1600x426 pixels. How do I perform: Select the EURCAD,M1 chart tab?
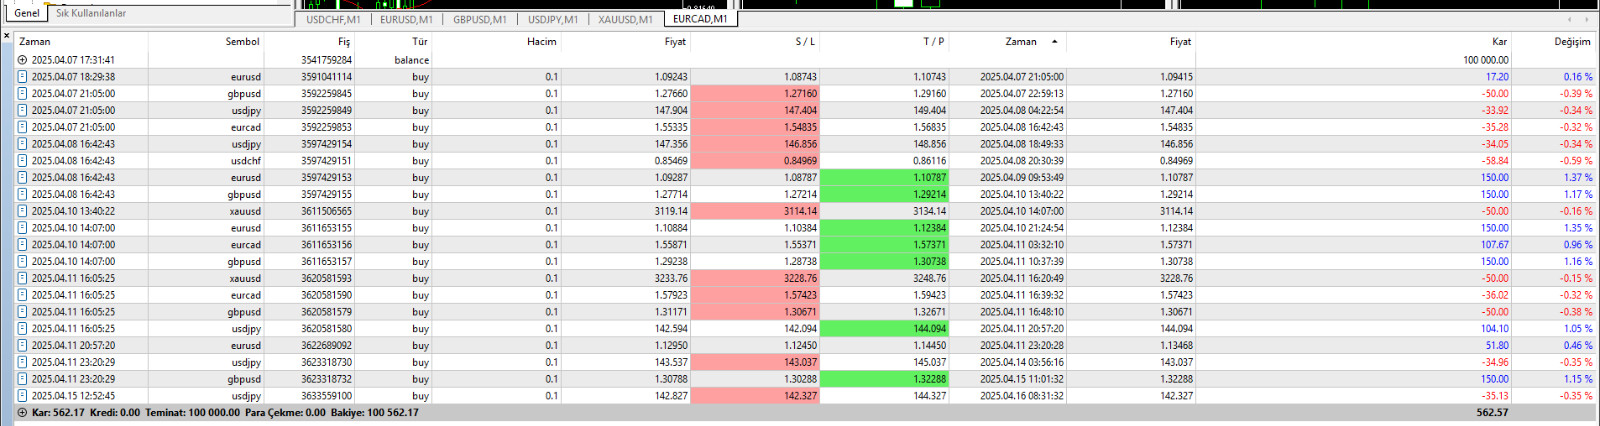pos(700,19)
